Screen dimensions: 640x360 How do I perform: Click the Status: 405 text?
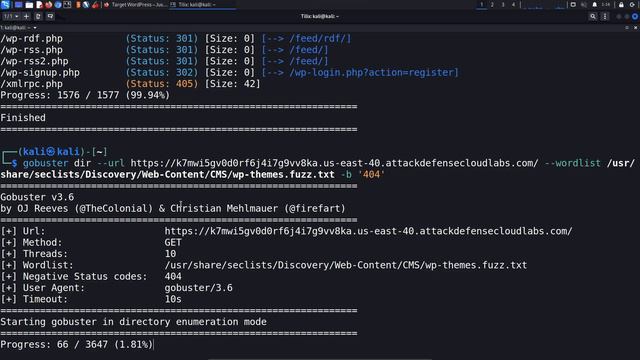point(162,84)
